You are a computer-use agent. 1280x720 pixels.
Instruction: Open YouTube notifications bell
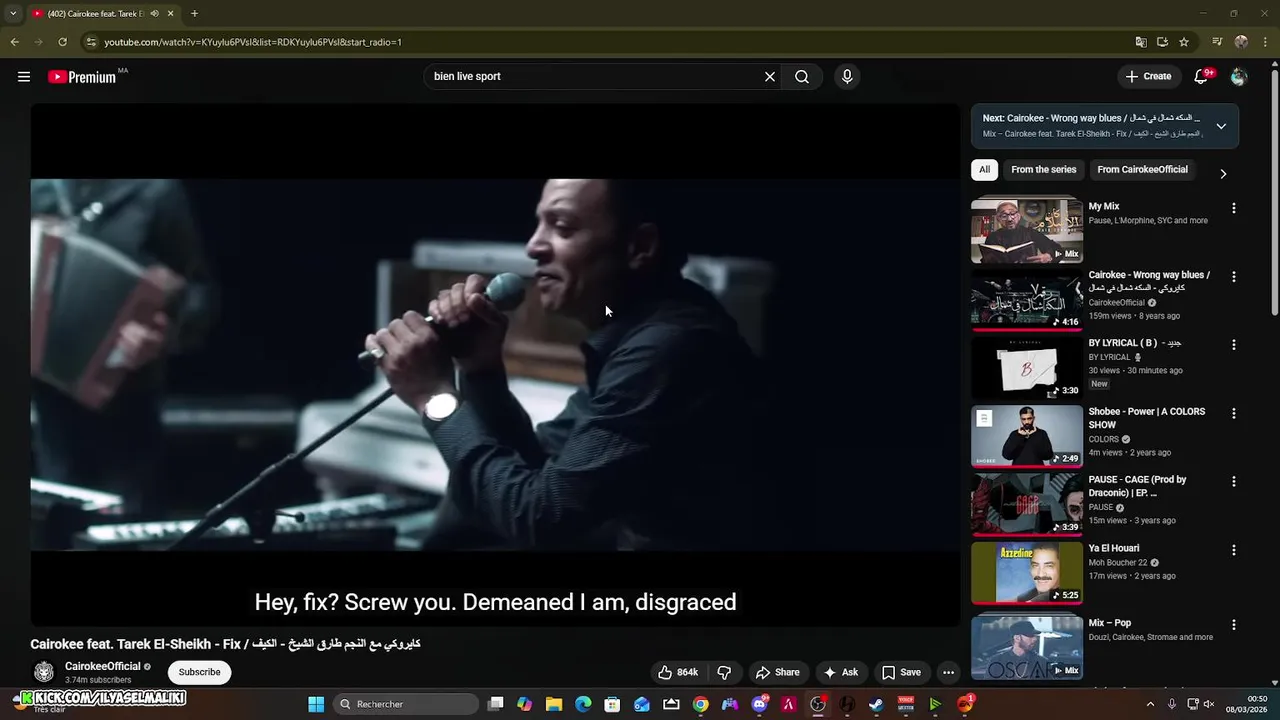pyautogui.click(x=1203, y=76)
